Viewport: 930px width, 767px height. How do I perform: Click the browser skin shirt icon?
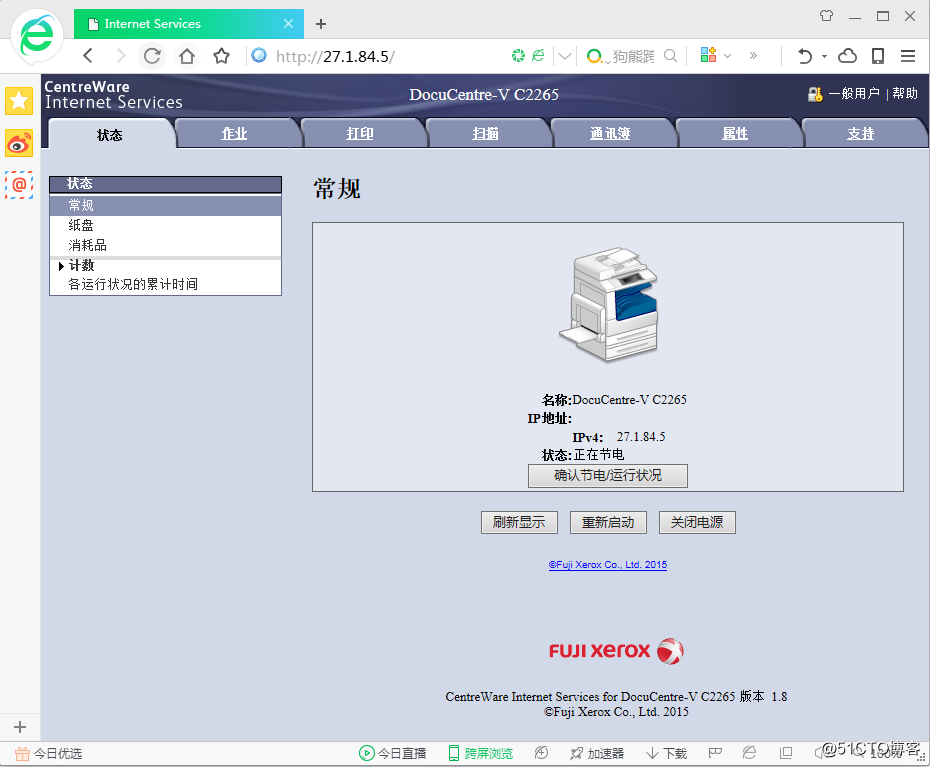pyautogui.click(x=826, y=16)
